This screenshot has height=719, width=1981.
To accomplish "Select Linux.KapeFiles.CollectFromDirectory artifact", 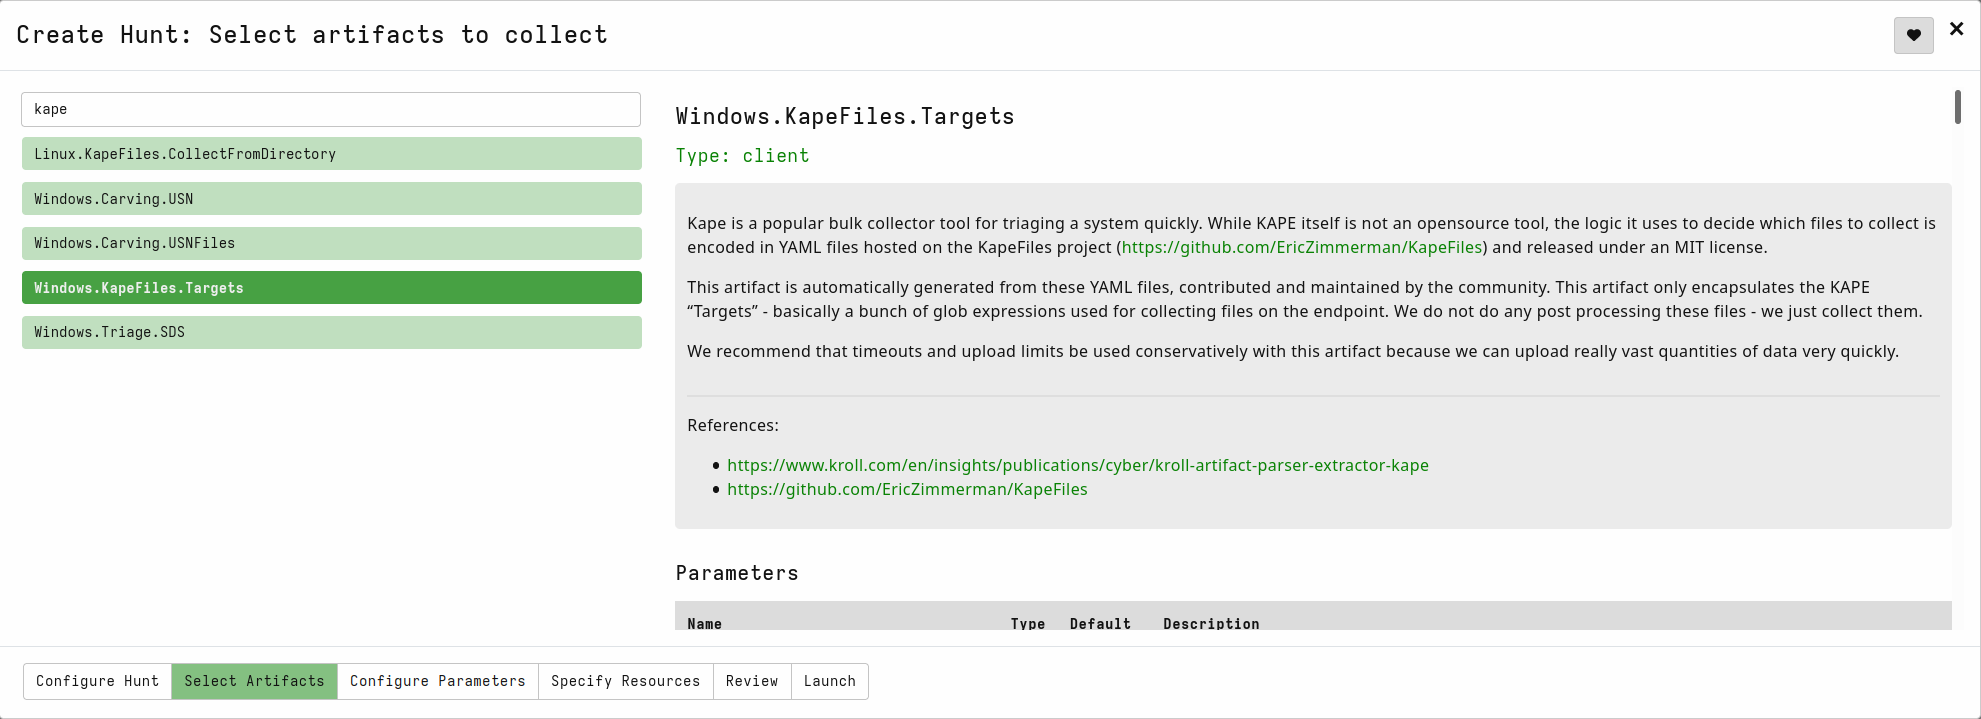I will [331, 154].
